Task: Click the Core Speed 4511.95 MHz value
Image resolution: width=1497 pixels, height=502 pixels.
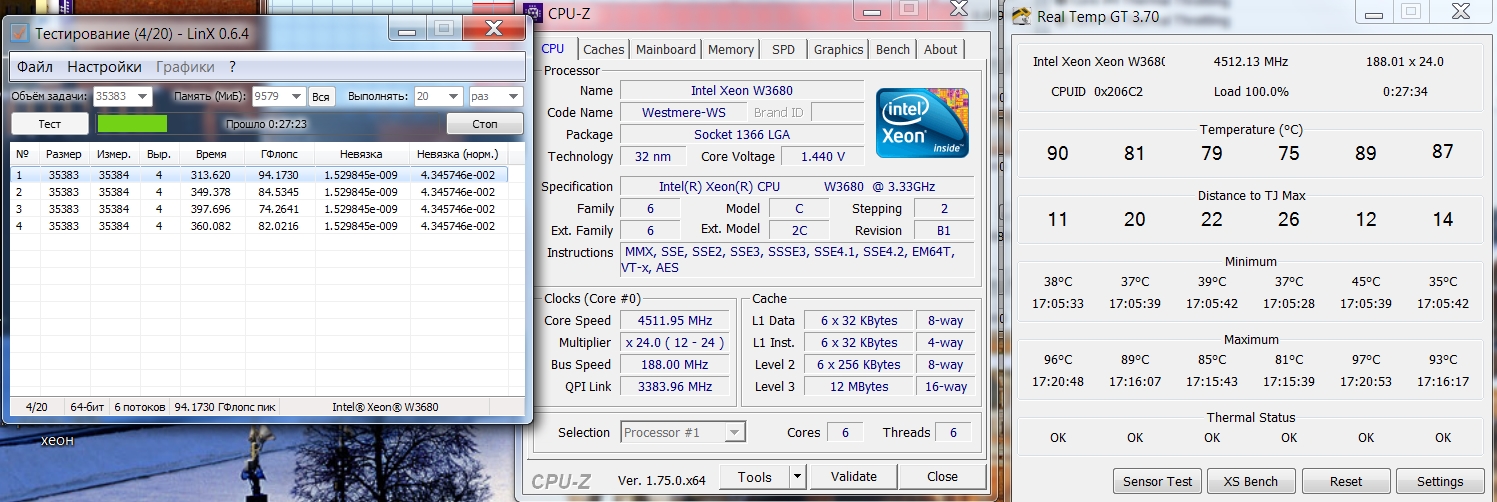Action: click(x=674, y=320)
